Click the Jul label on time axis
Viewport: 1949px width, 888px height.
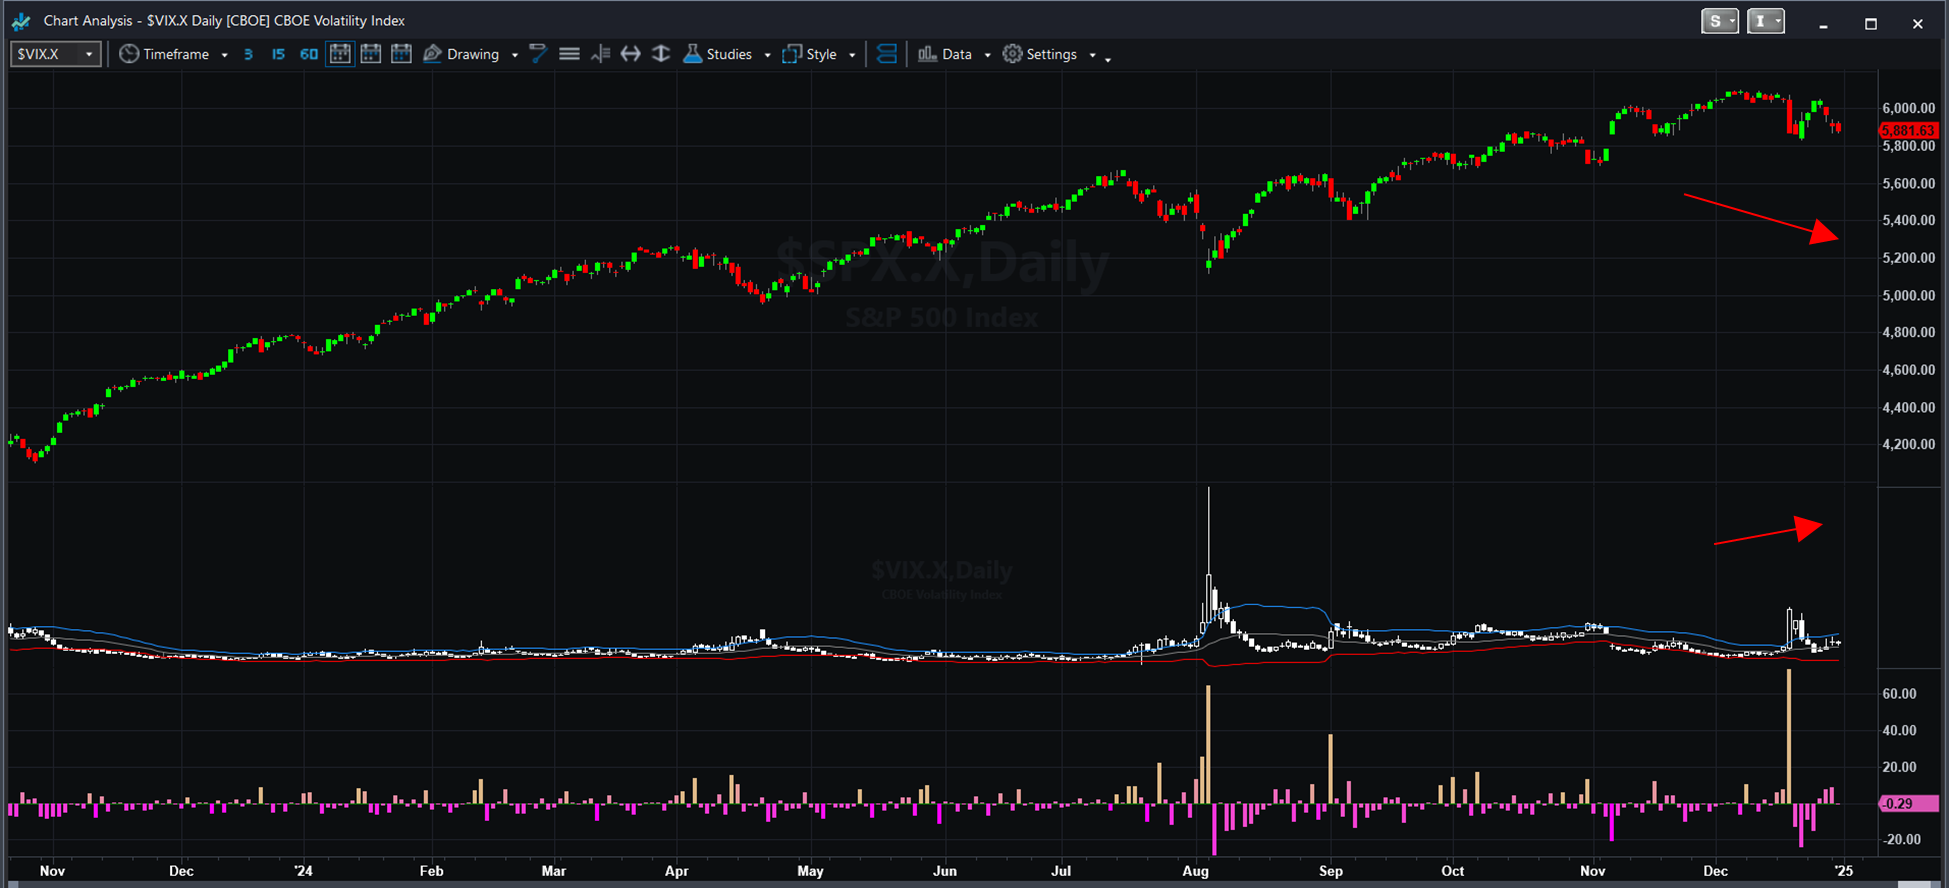(1061, 871)
